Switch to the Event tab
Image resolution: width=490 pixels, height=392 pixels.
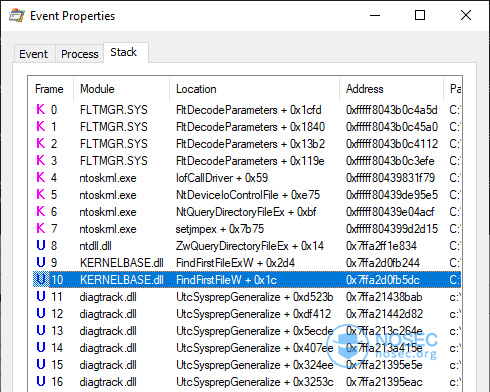pos(34,54)
